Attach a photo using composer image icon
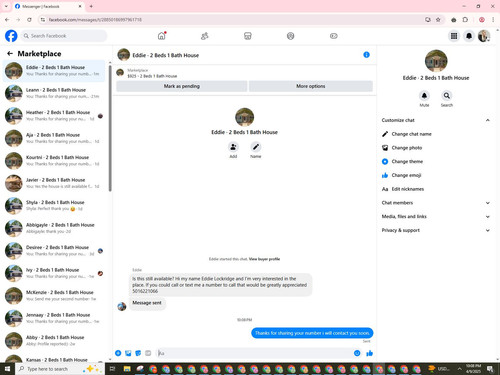Screen dimensions: 500x375 [x=128, y=353]
